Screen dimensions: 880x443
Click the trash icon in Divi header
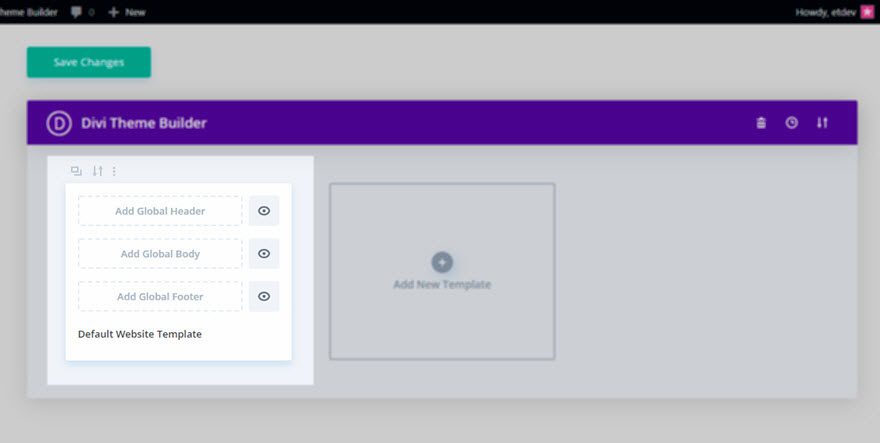[x=761, y=122]
